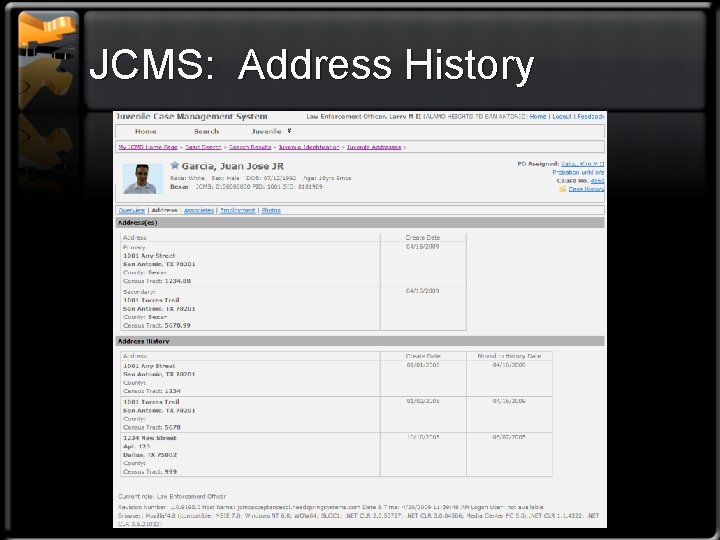Click Probation until n/a text
The height and width of the screenshot is (540, 720).
(x=578, y=173)
